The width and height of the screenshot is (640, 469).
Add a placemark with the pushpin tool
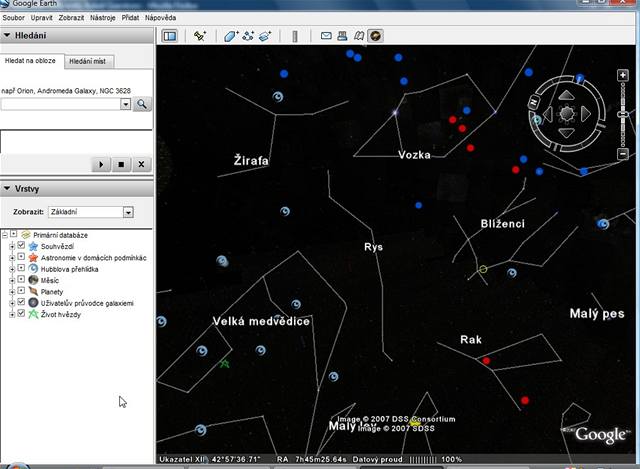click(200, 36)
